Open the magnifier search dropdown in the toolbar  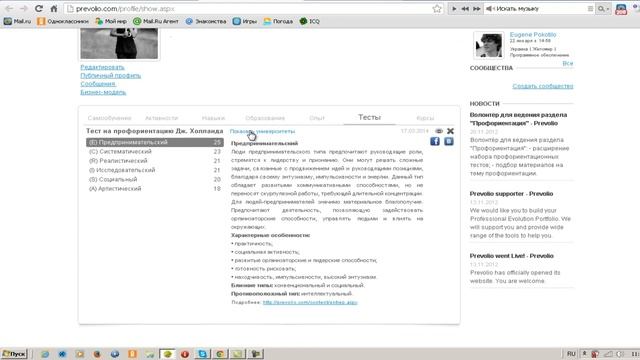click(x=603, y=9)
